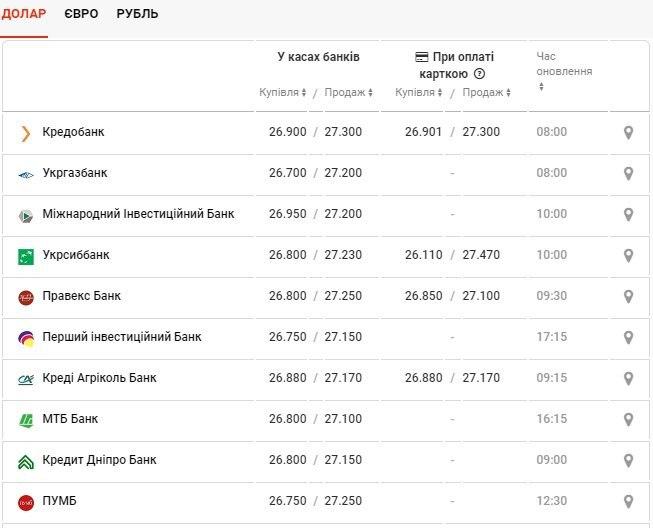
Task: Click the Правекс Банк logo icon
Action: click(26, 297)
